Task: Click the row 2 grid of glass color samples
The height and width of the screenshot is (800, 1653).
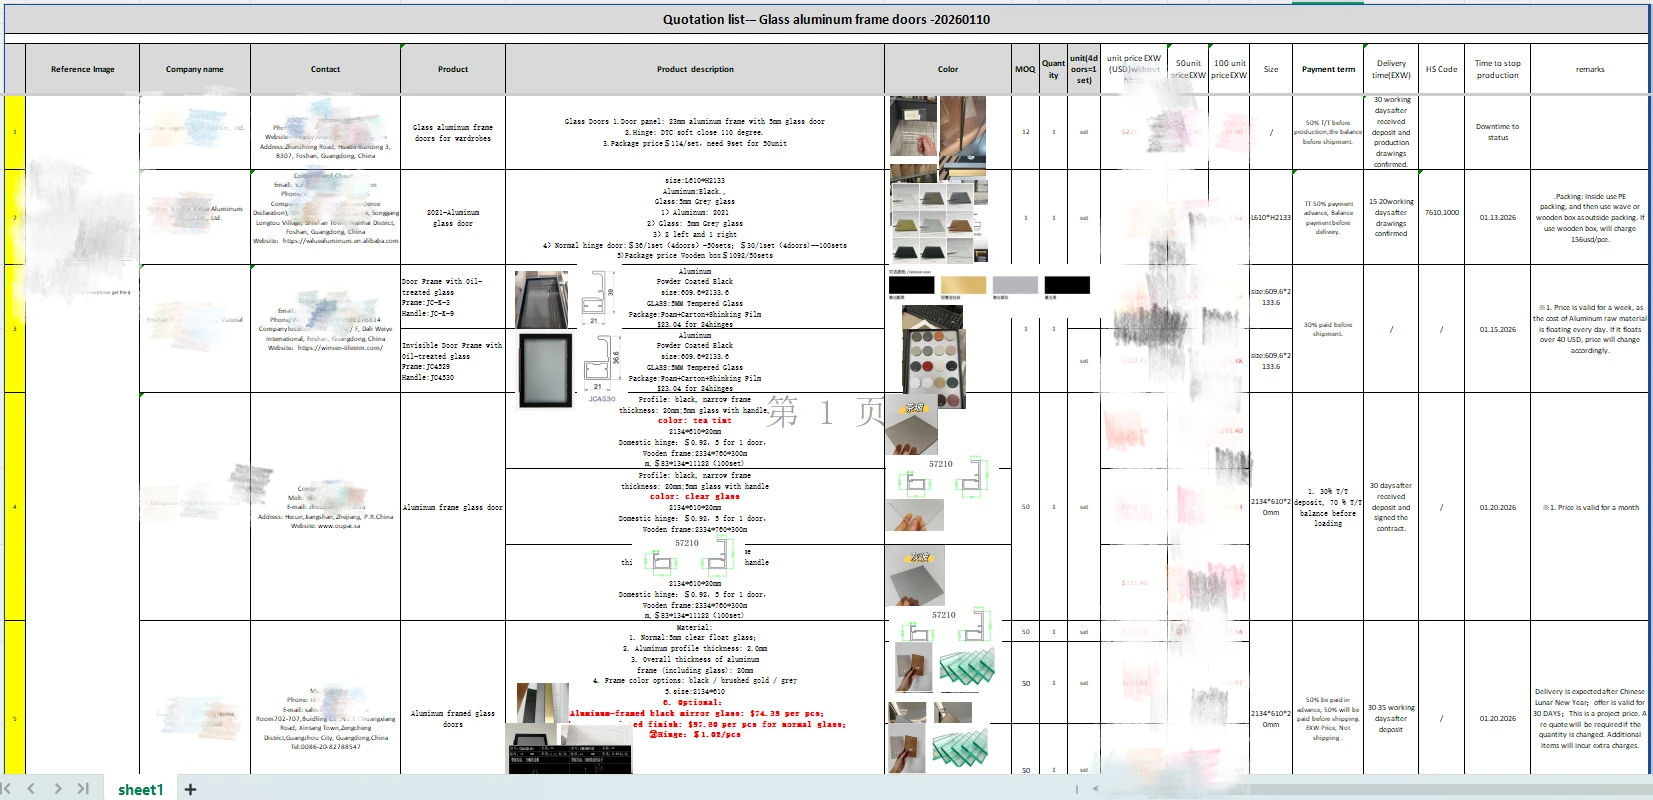Action: pyautogui.click(x=939, y=221)
